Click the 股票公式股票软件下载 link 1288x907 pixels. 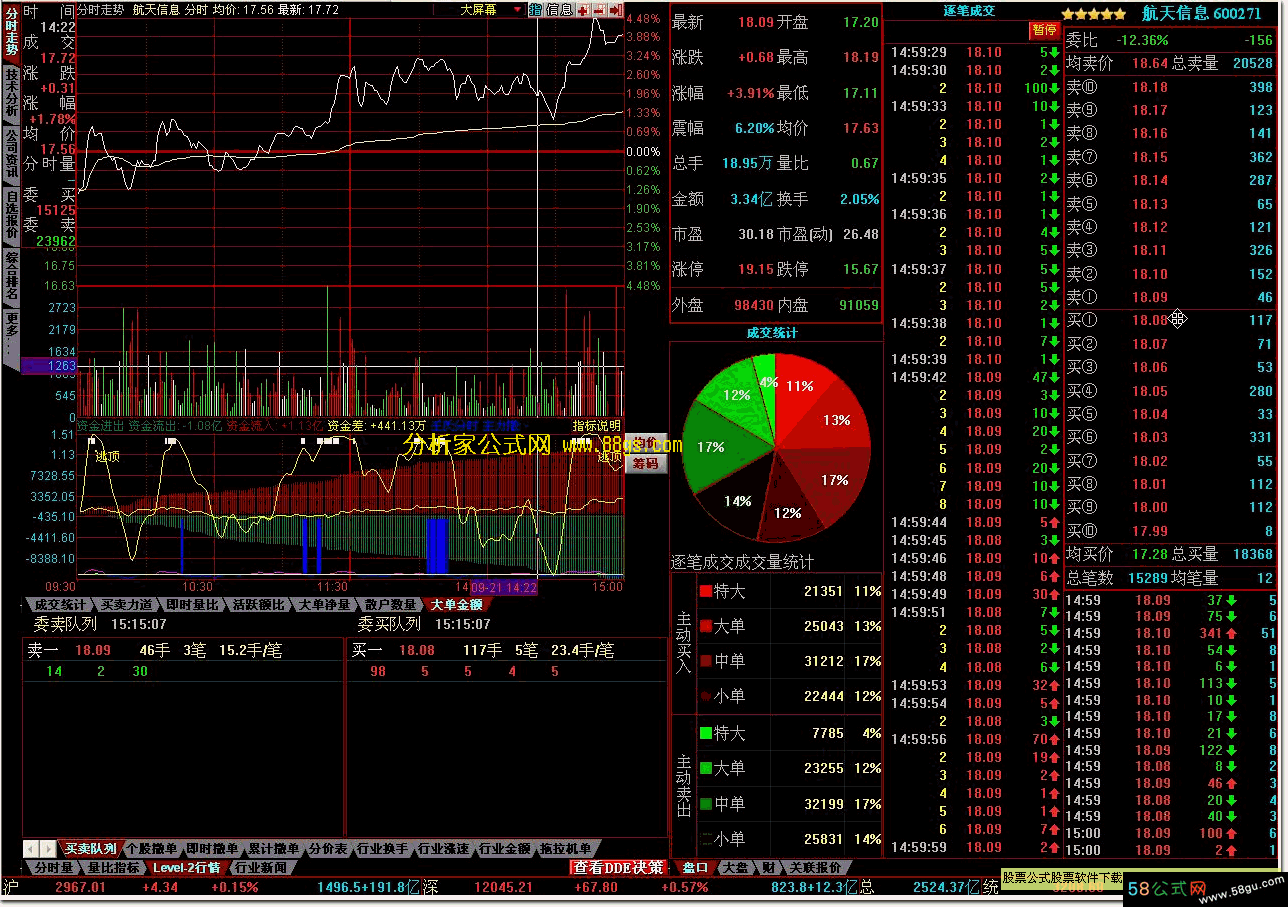pyautogui.click(x=1063, y=877)
